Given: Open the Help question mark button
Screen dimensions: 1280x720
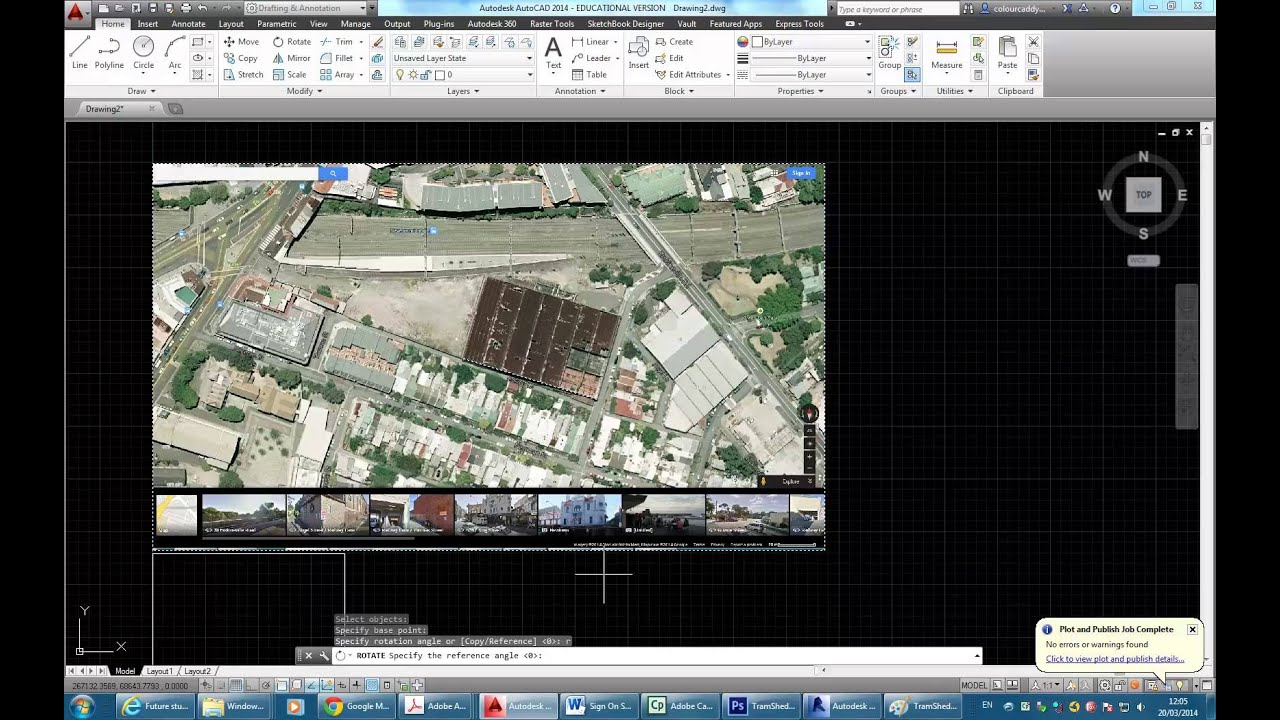Looking at the screenshot, I should tap(1114, 8).
